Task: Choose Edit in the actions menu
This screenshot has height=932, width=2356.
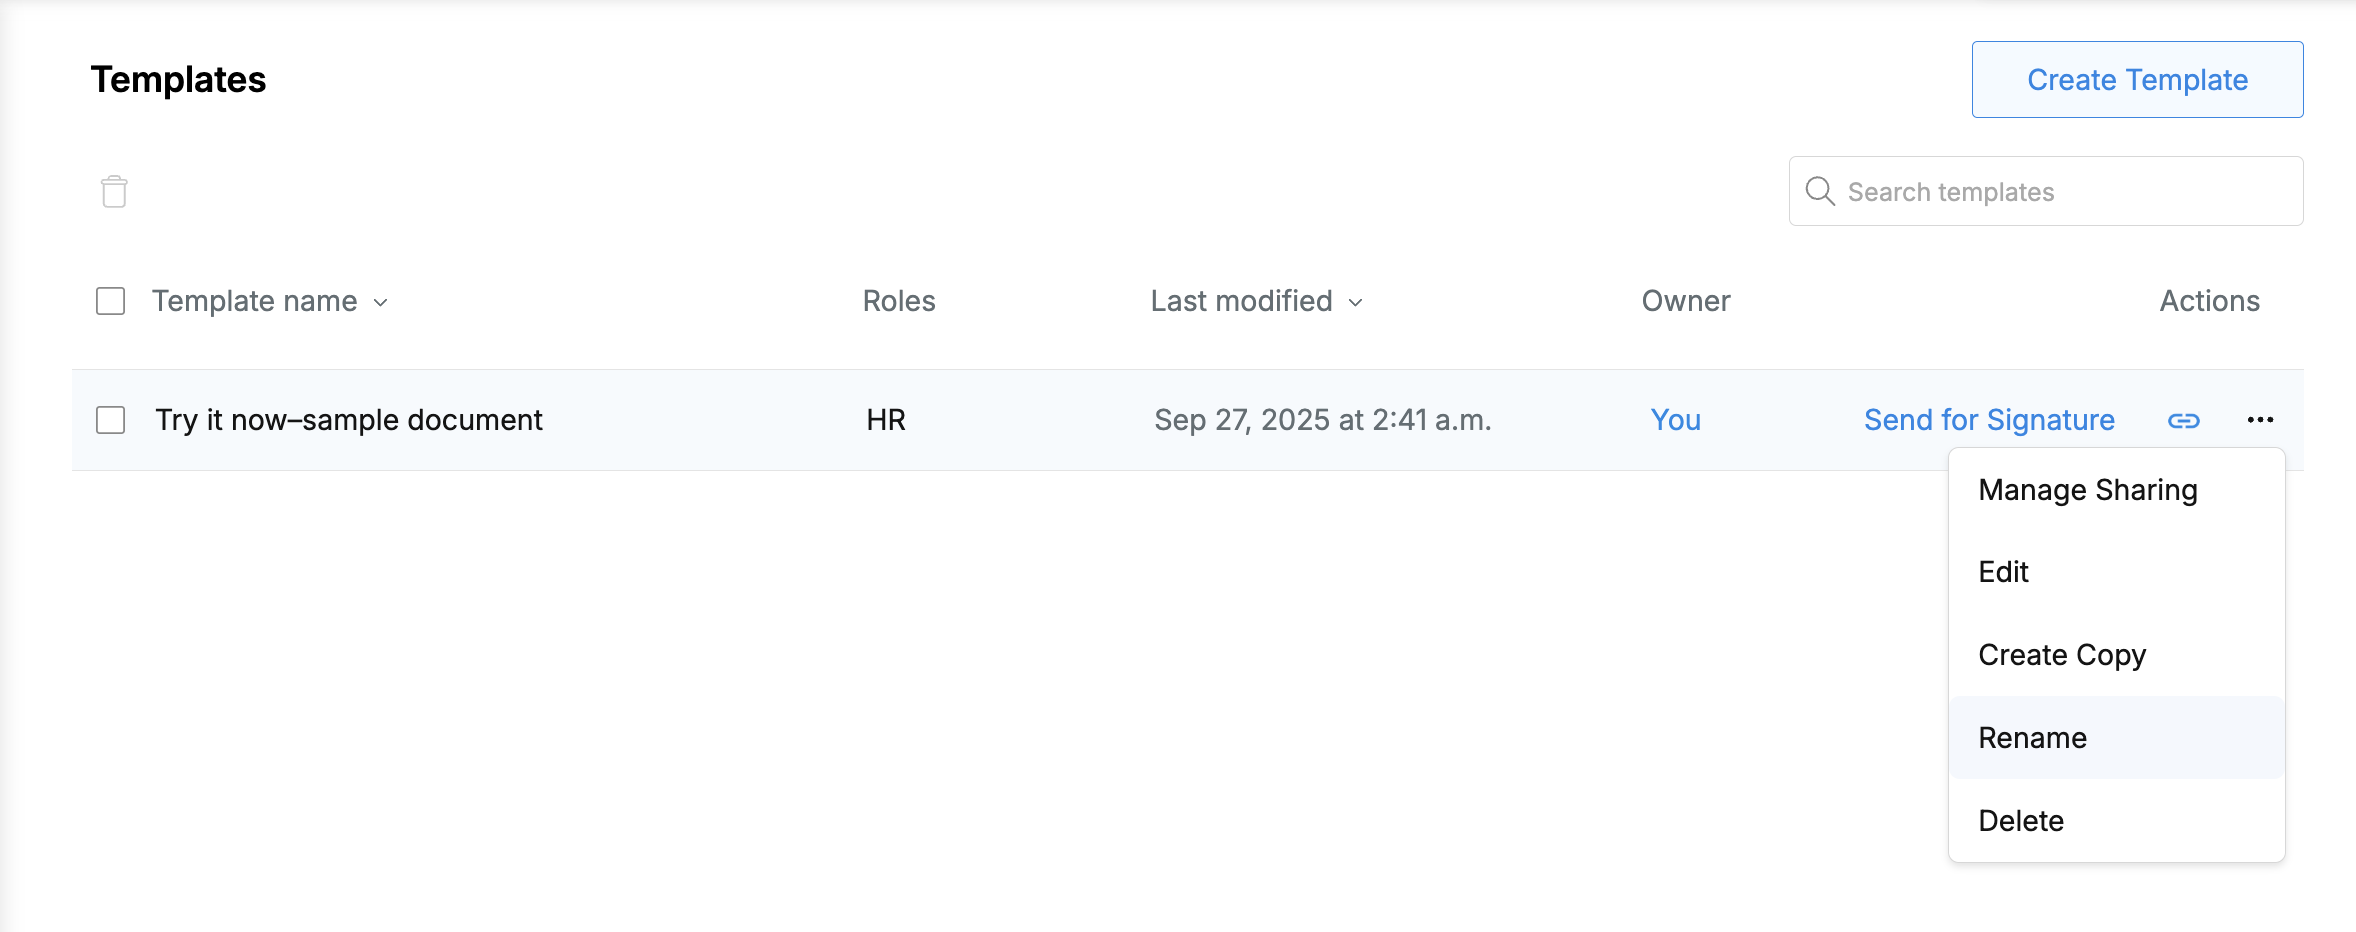Action: coord(2116,572)
